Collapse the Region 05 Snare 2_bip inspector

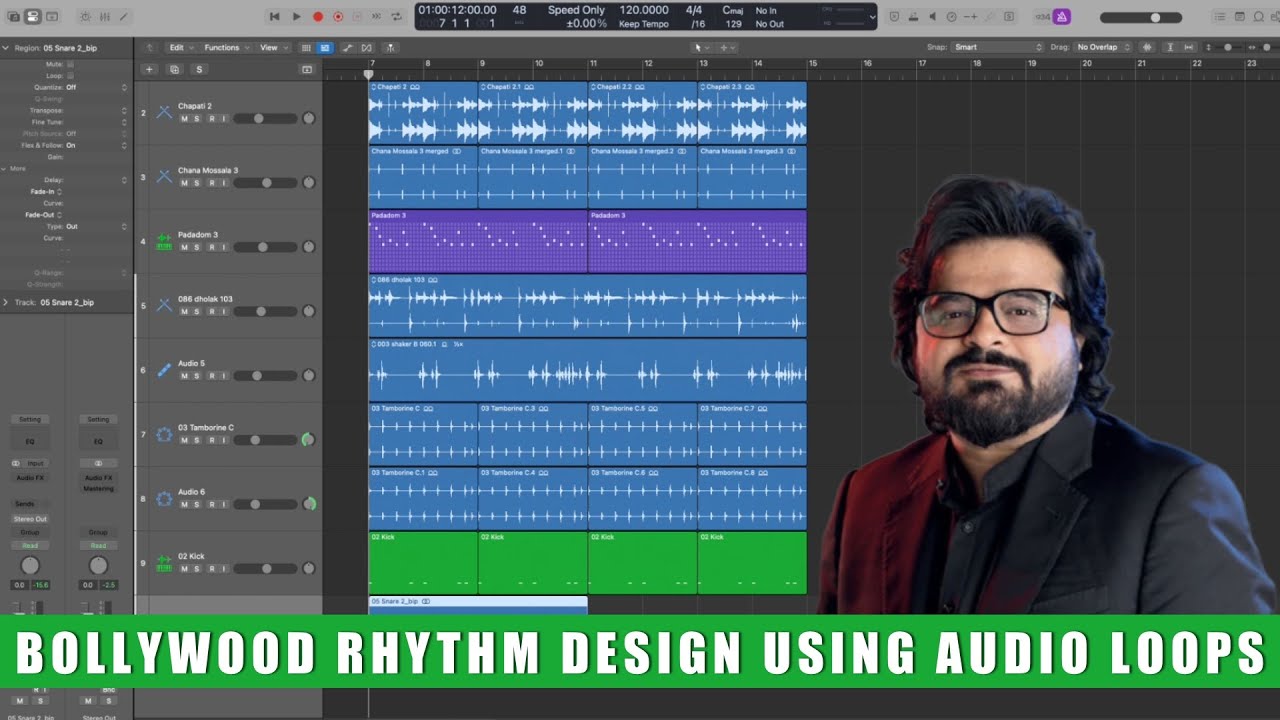5,47
